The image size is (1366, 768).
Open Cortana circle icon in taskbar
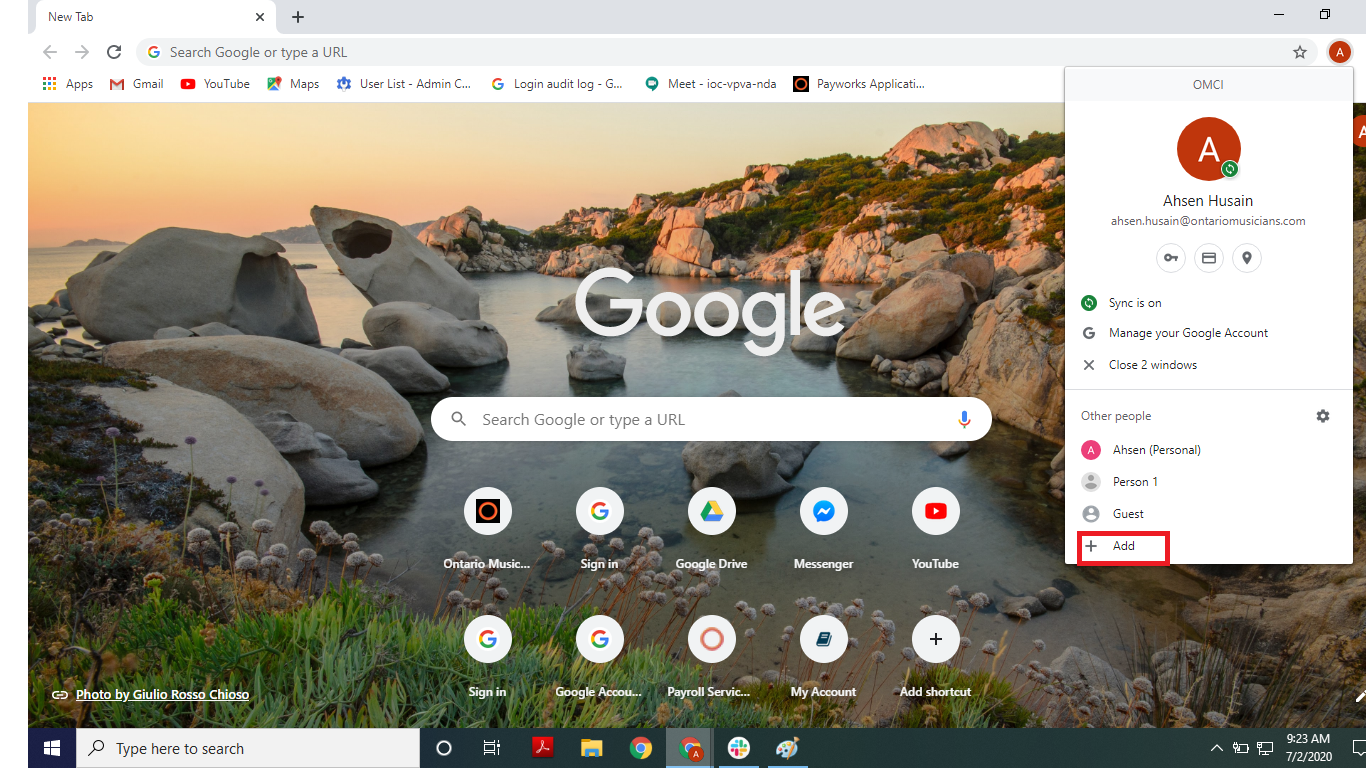tap(444, 748)
